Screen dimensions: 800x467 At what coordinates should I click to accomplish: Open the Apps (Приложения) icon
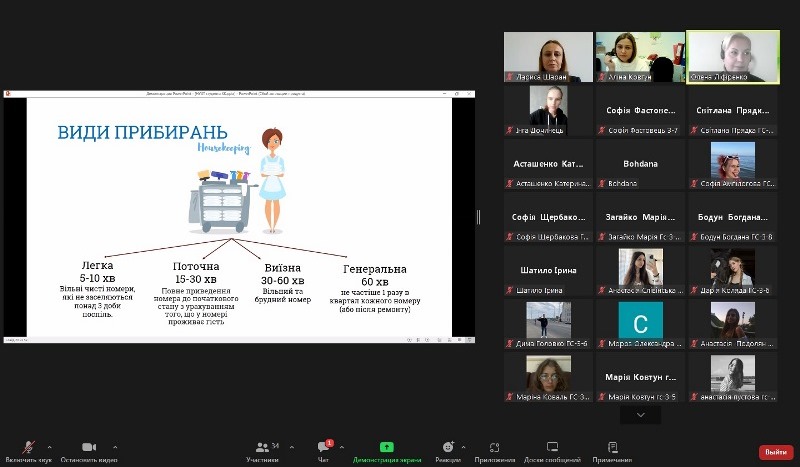(x=494, y=448)
